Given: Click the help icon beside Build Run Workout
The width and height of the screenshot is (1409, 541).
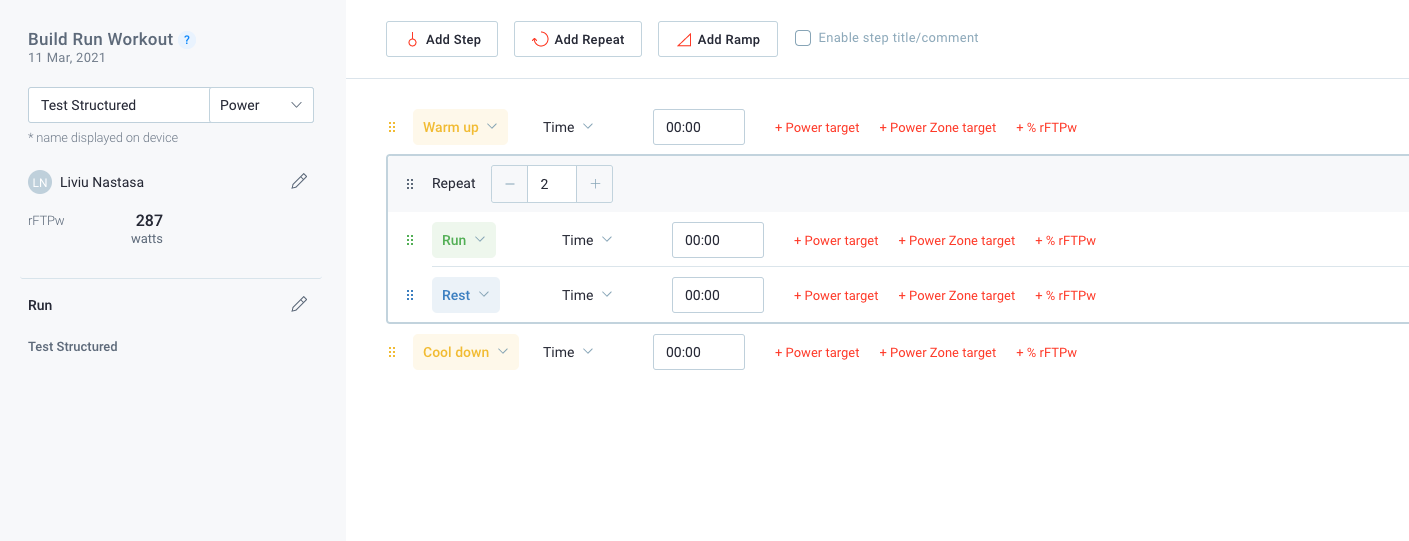Looking at the screenshot, I should [x=187, y=40].
